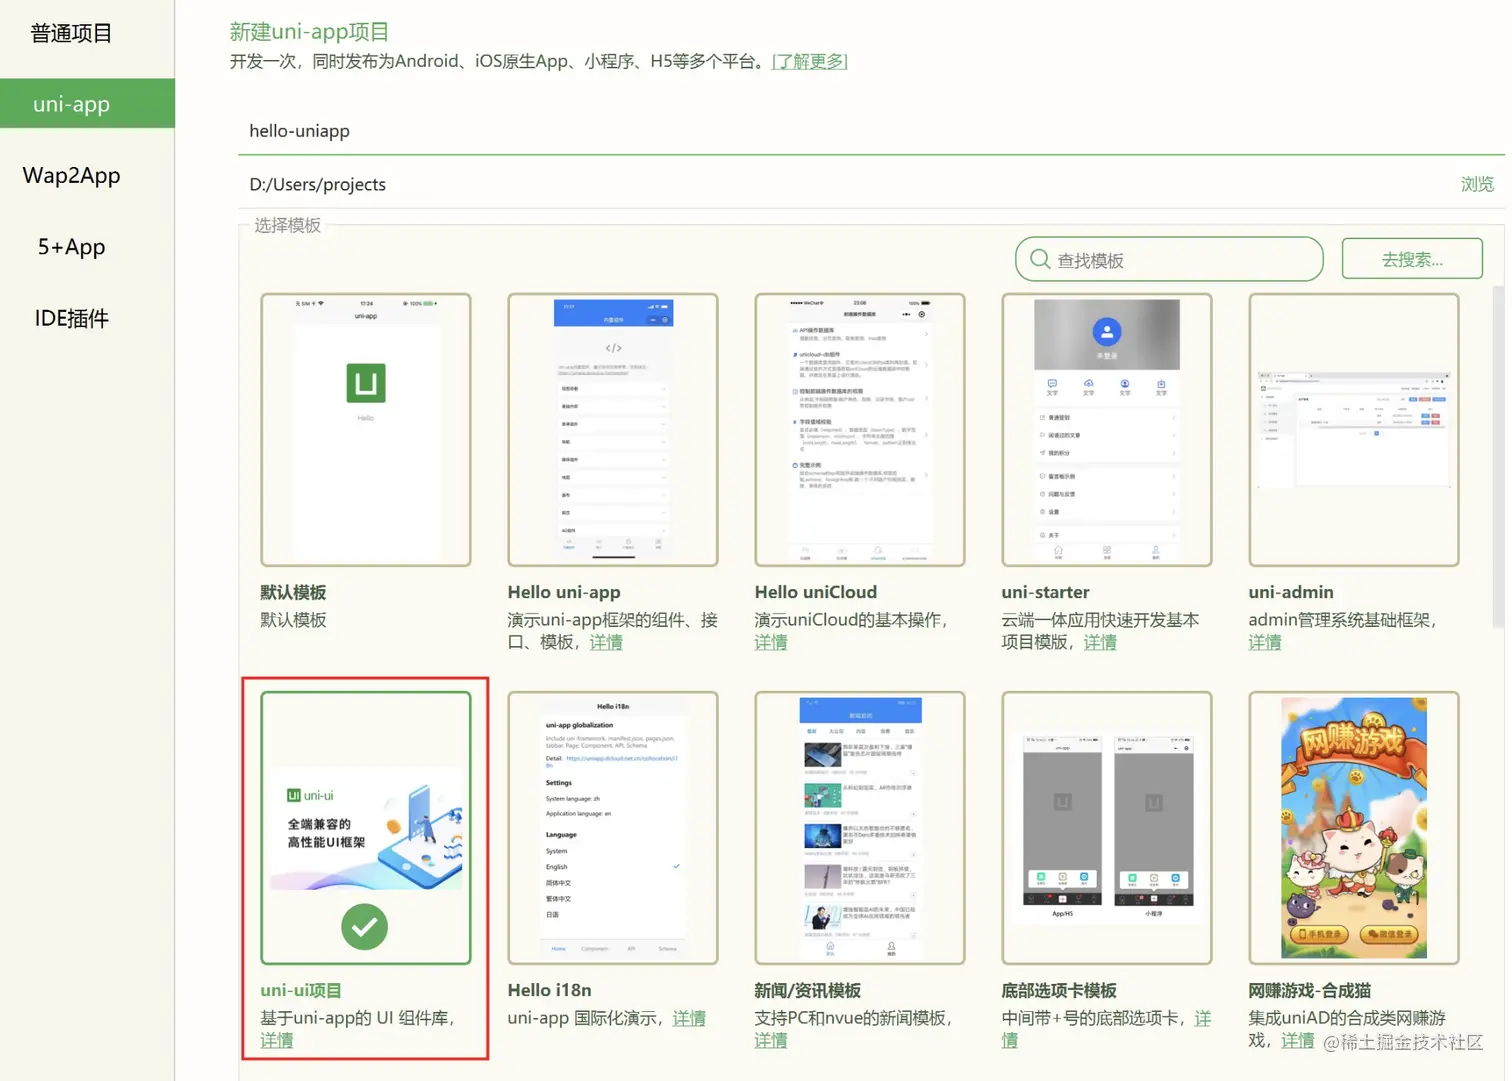Screen dimensions: 1512x1081
Task: Open 详情 link for uni-admin
Action: [1265, 642]
